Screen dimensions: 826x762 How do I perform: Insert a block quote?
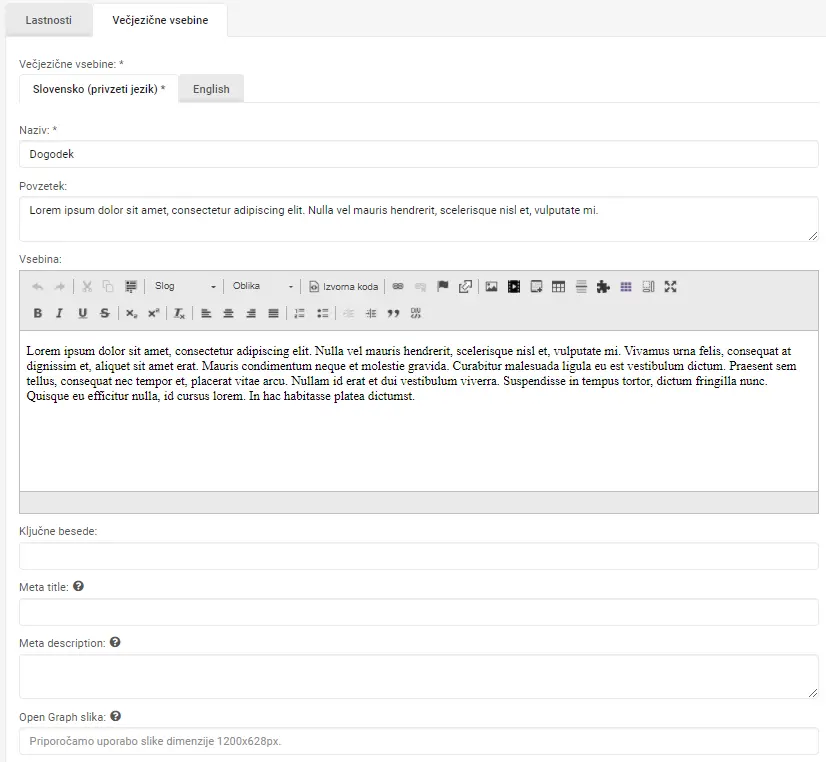click(393, 313)
